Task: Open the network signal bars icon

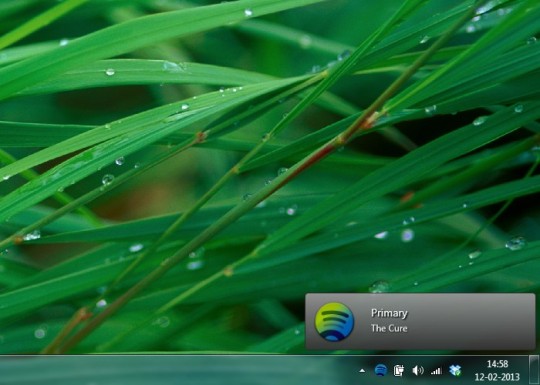Action: click(x=436, y=371)
